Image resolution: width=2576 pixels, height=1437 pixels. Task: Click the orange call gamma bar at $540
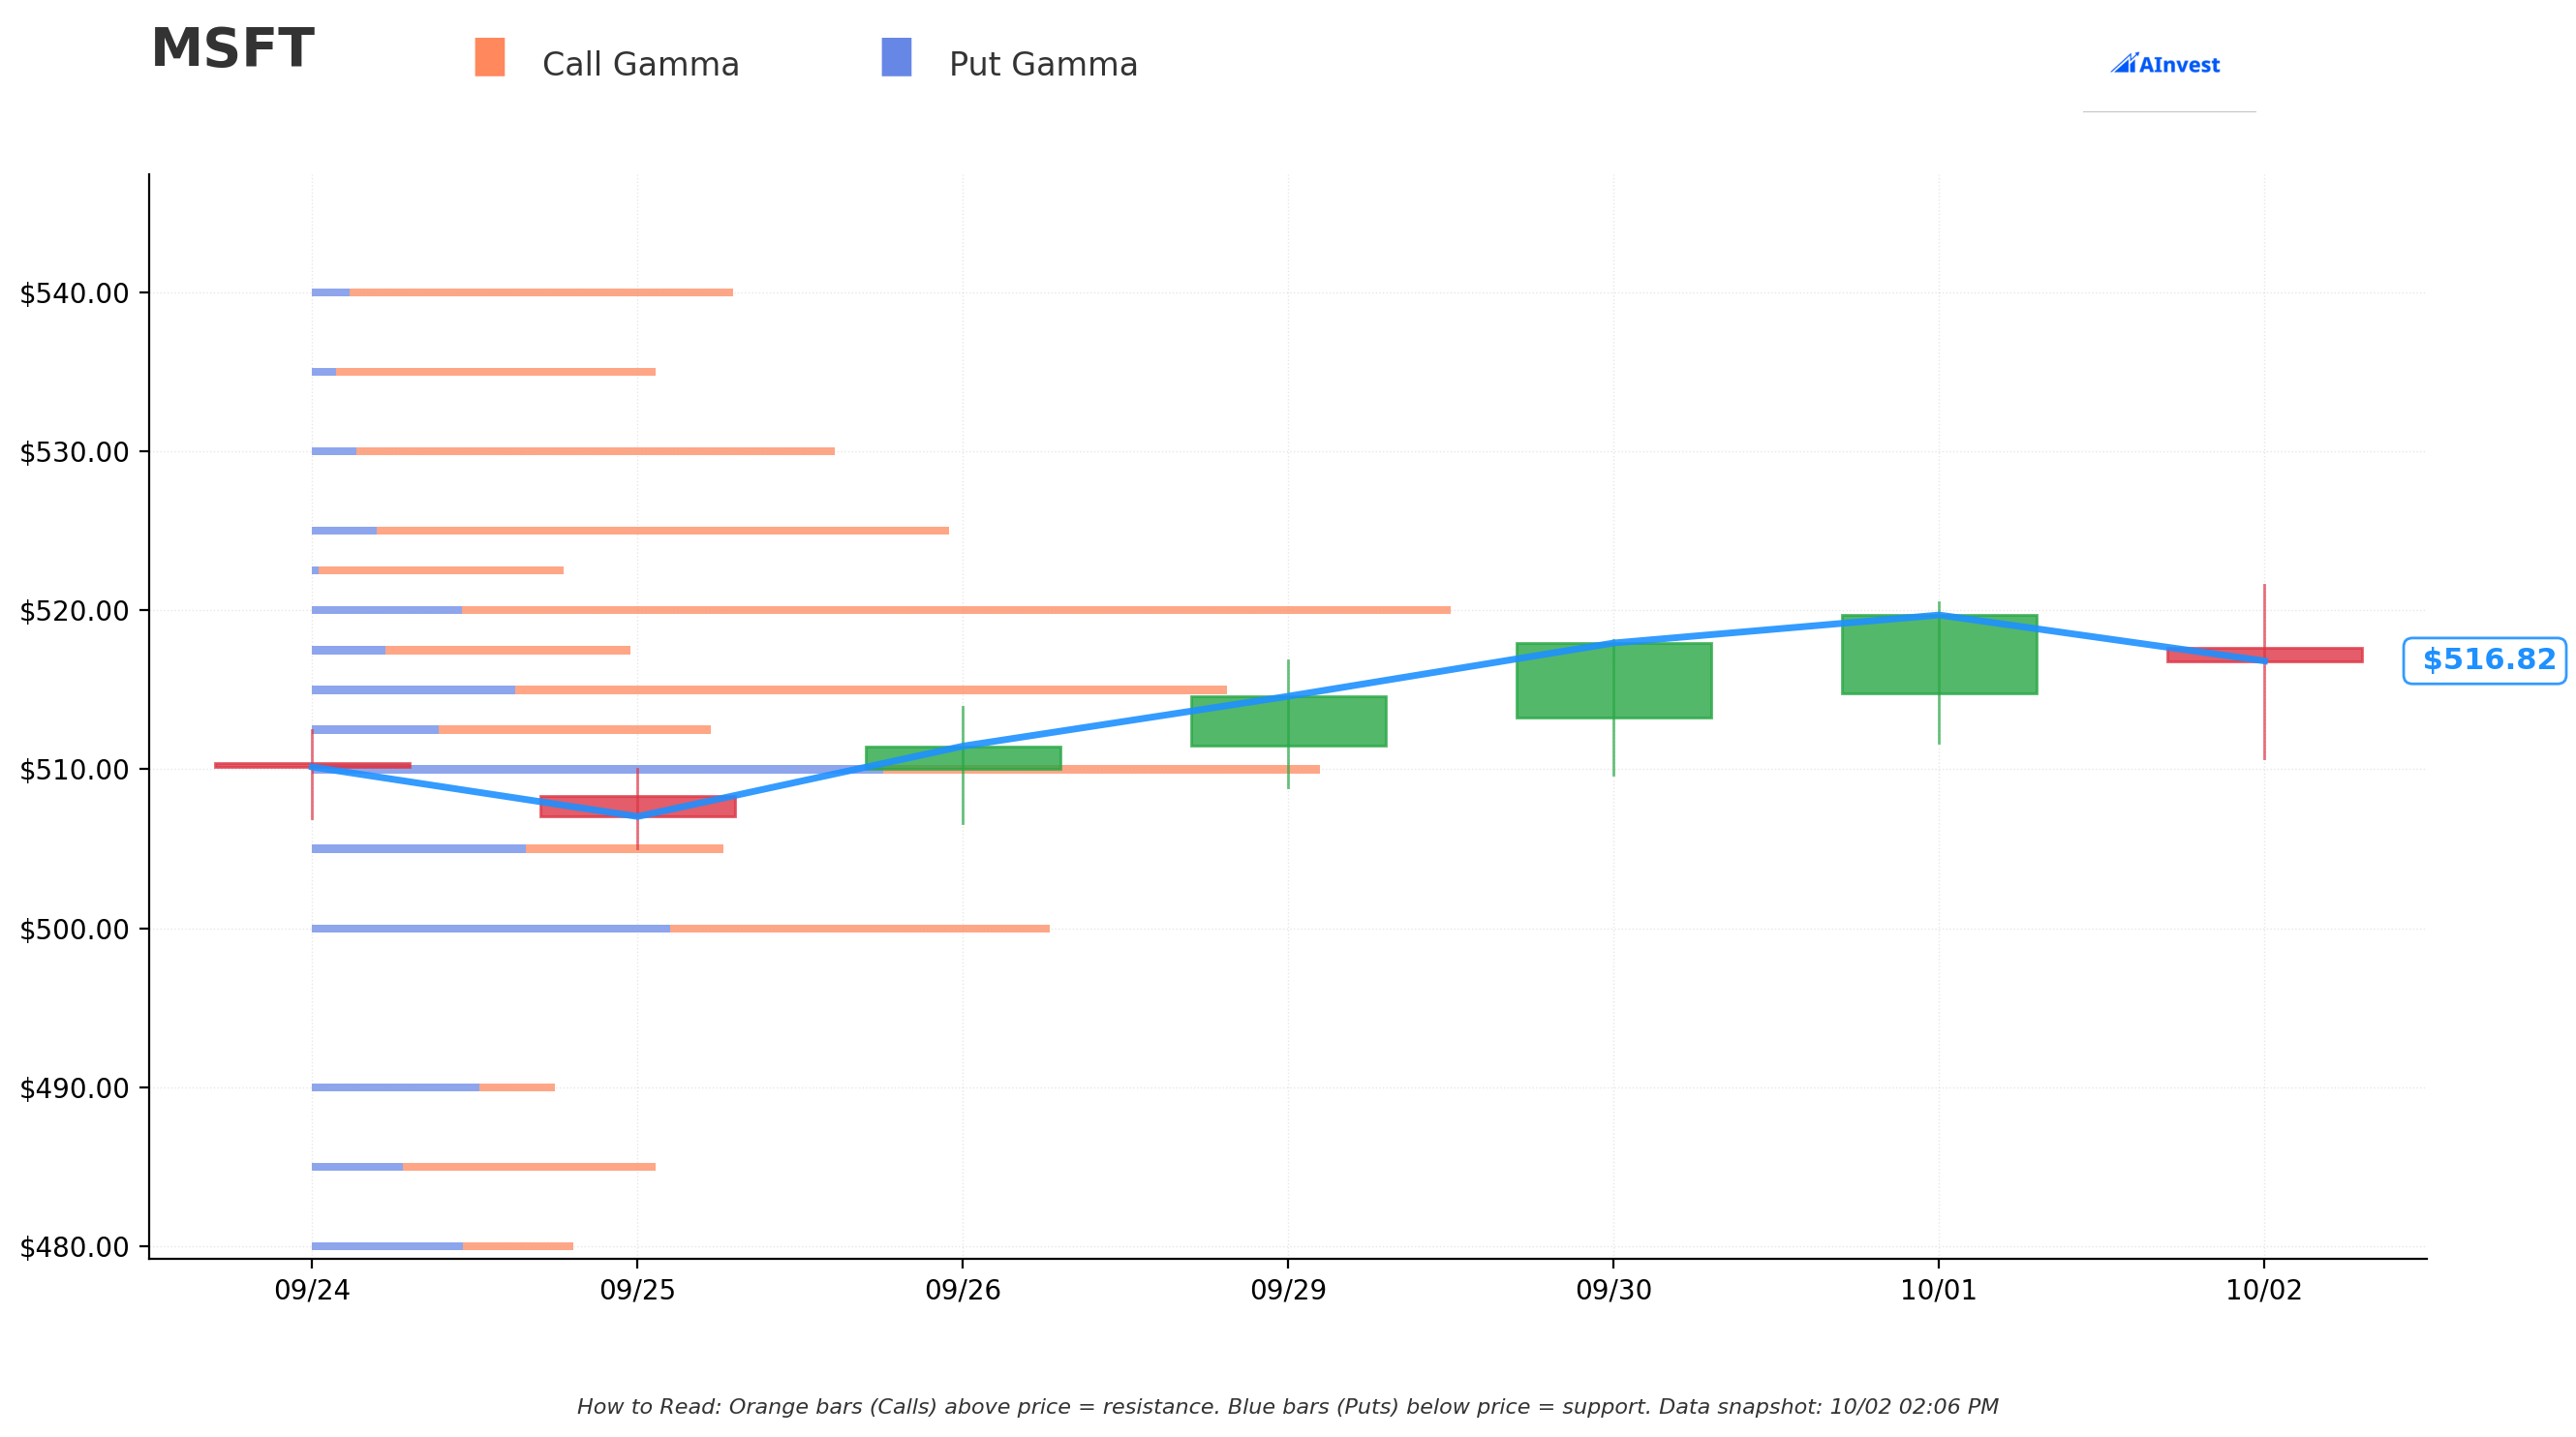[x=541, y=293]
